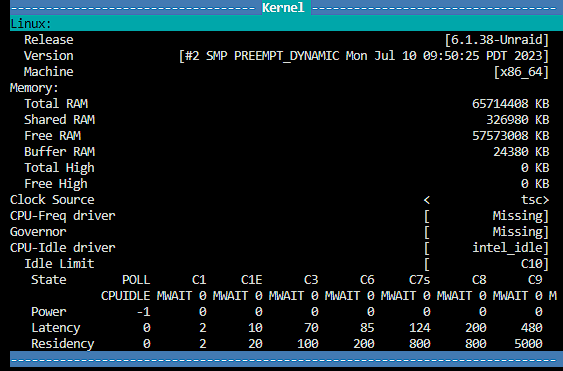Click the Free High label
This screenshot has width=563, height=371.
coord(56,184)
